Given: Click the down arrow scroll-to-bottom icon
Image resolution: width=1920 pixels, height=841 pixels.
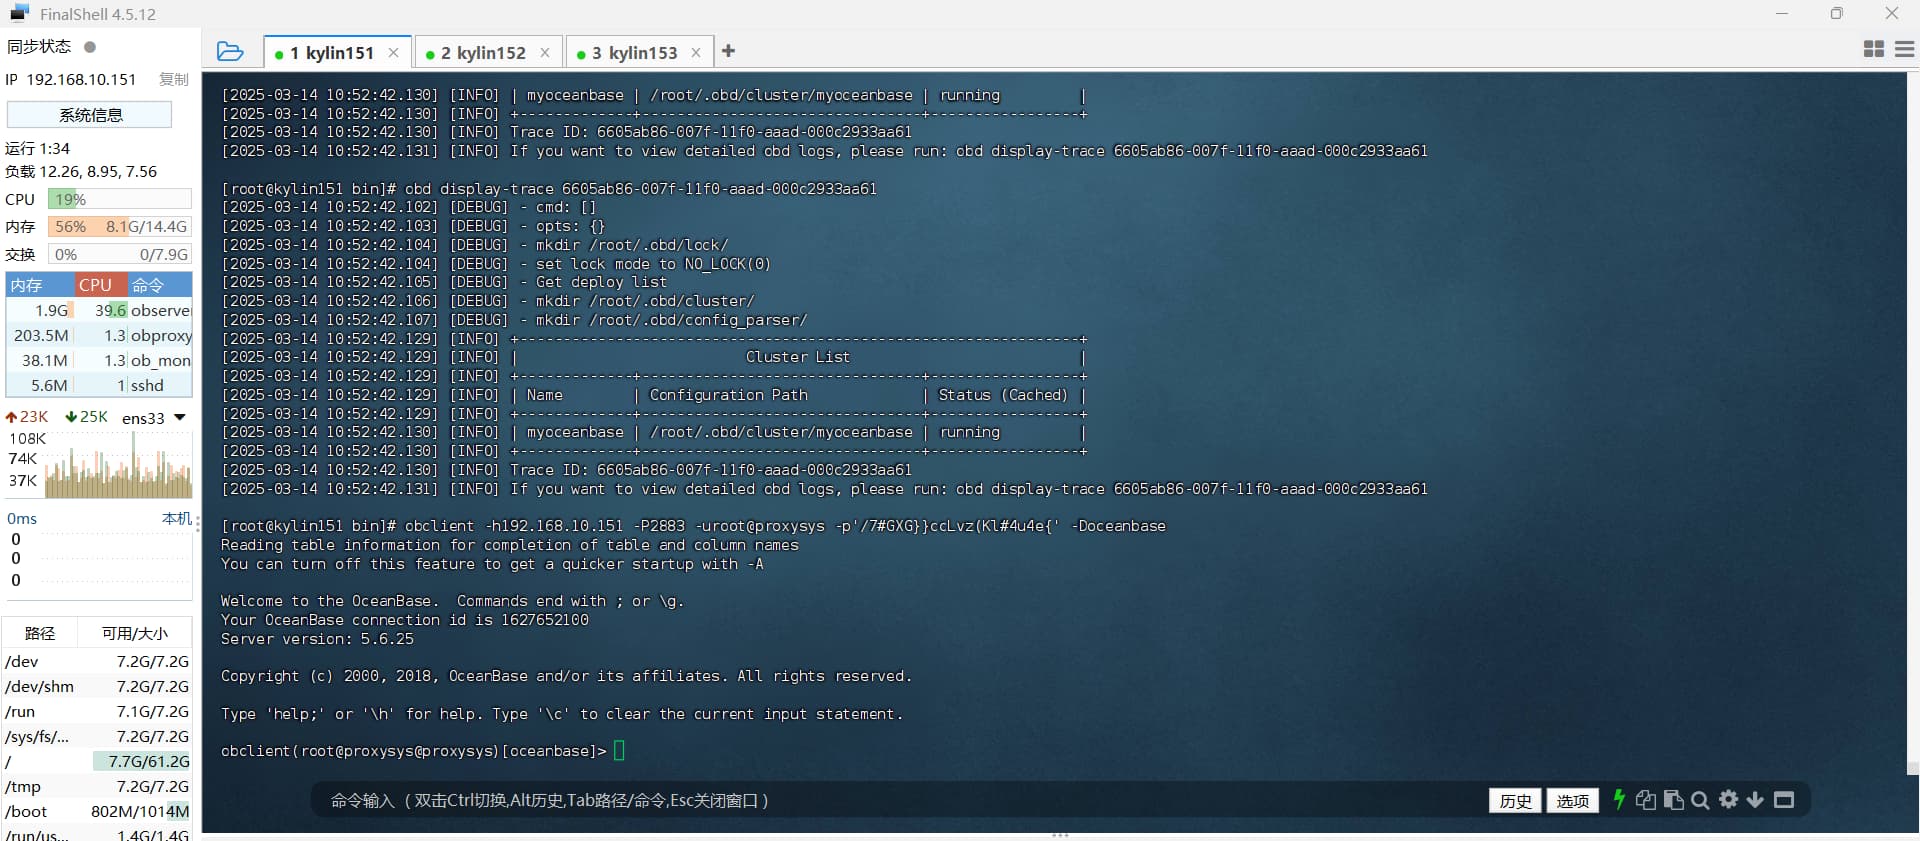Looking at the screenshot, I should (x=1755, y=800).
